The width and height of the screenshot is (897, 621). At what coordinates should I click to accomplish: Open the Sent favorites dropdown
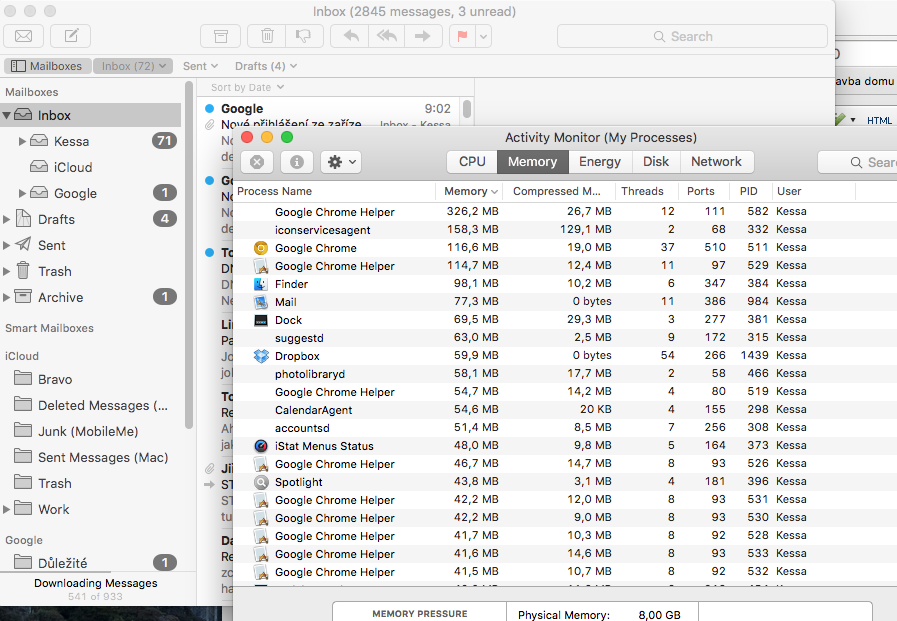tap(200, 66)
